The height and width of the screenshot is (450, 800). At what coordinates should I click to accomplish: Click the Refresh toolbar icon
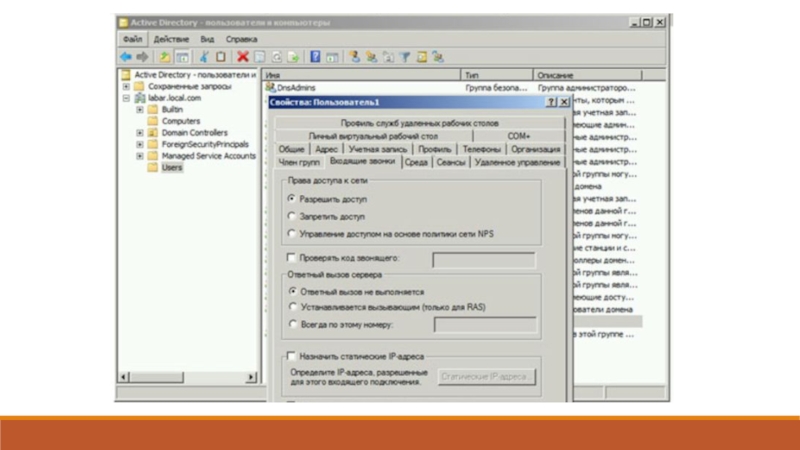[277, 57]
